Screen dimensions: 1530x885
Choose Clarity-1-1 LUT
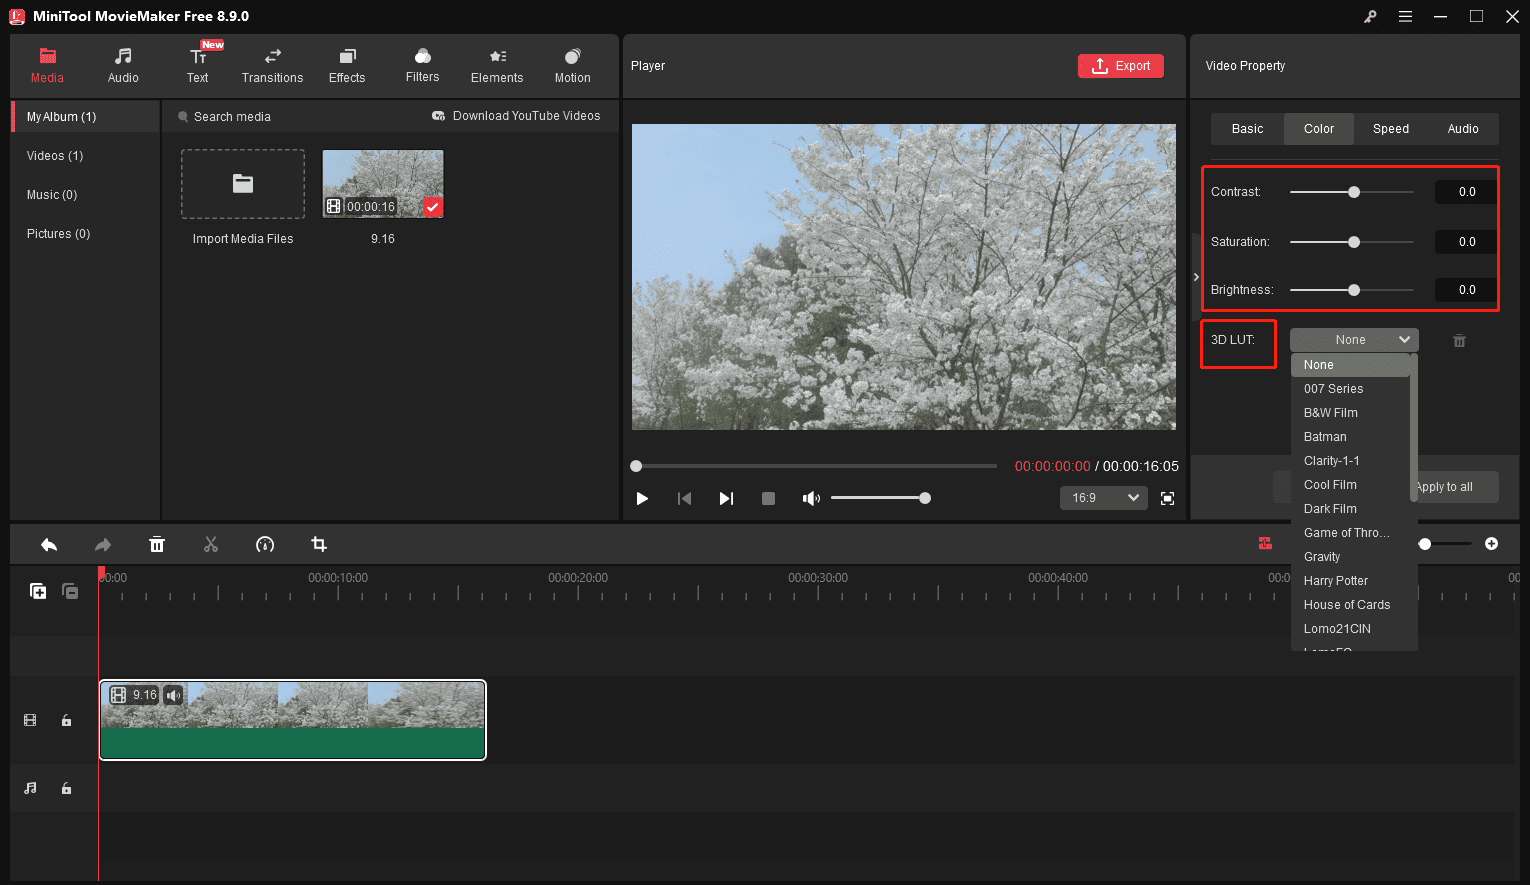click(1350, 461)
